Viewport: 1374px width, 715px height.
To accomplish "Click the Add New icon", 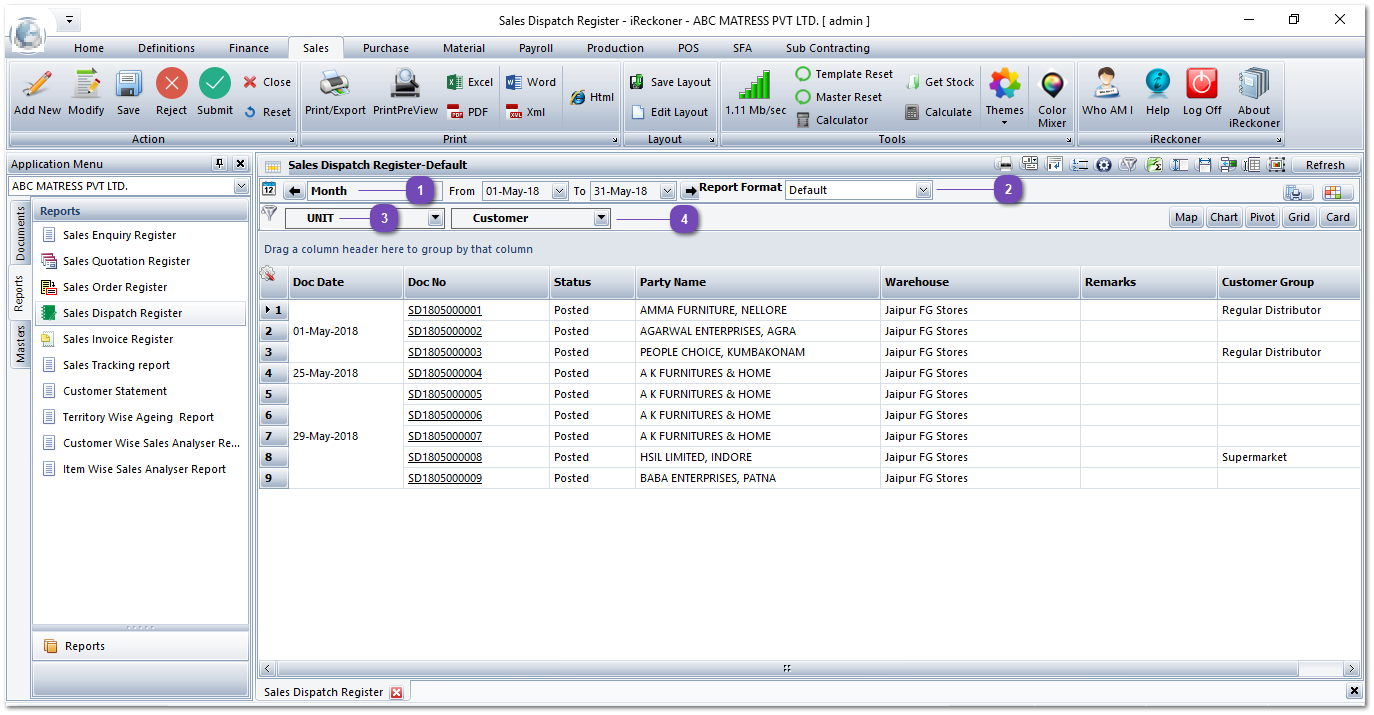I will [x=36, y=95].
